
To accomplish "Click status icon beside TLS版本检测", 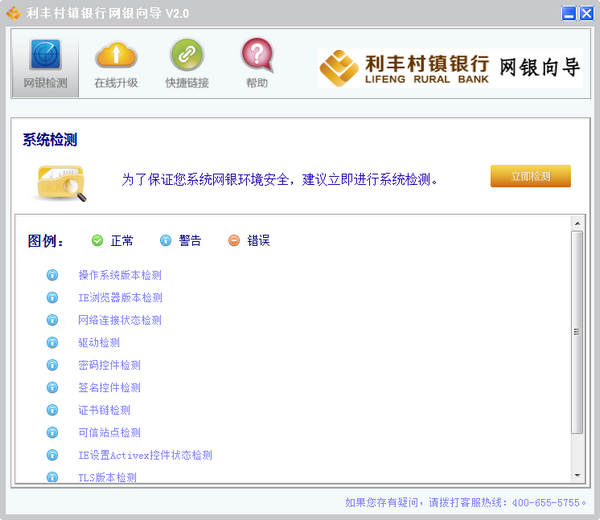I will pos(52,477).
